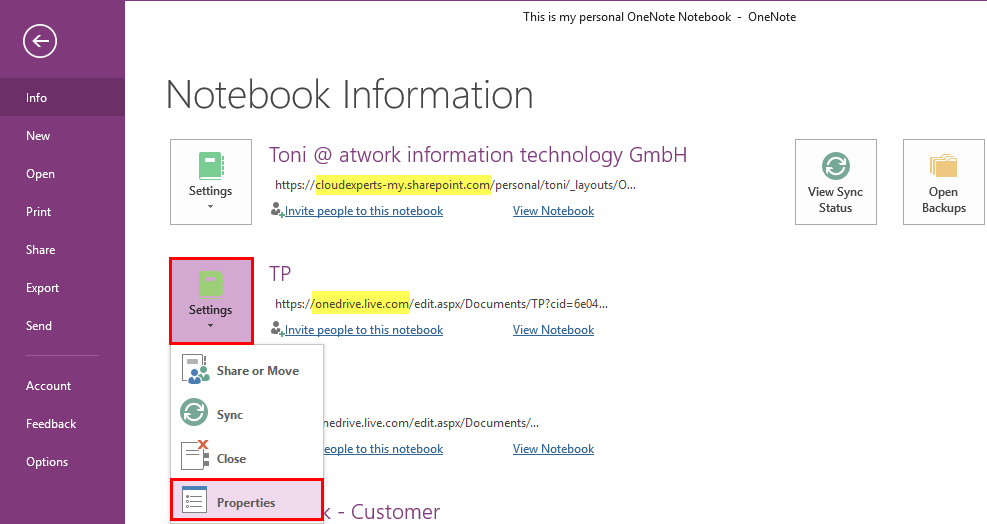Click the View Sync Status icon
987x524 pixels.
[835, 166]
